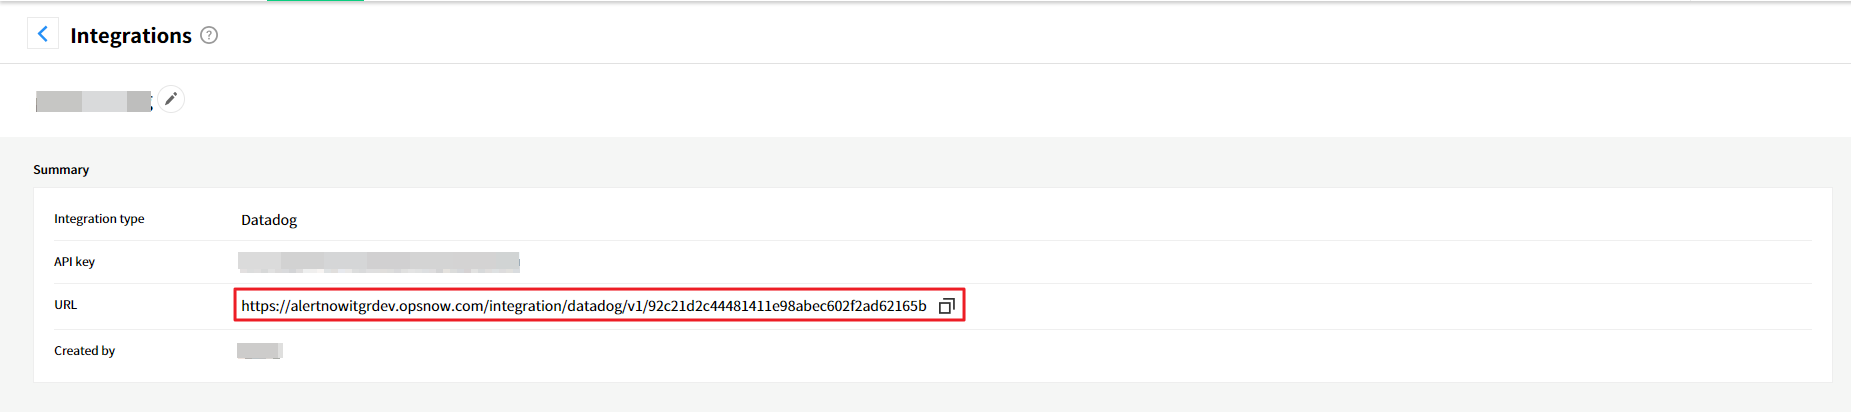Click the Integrations page heading
This screenshot has height=412, width=1851.
point(131,36)
